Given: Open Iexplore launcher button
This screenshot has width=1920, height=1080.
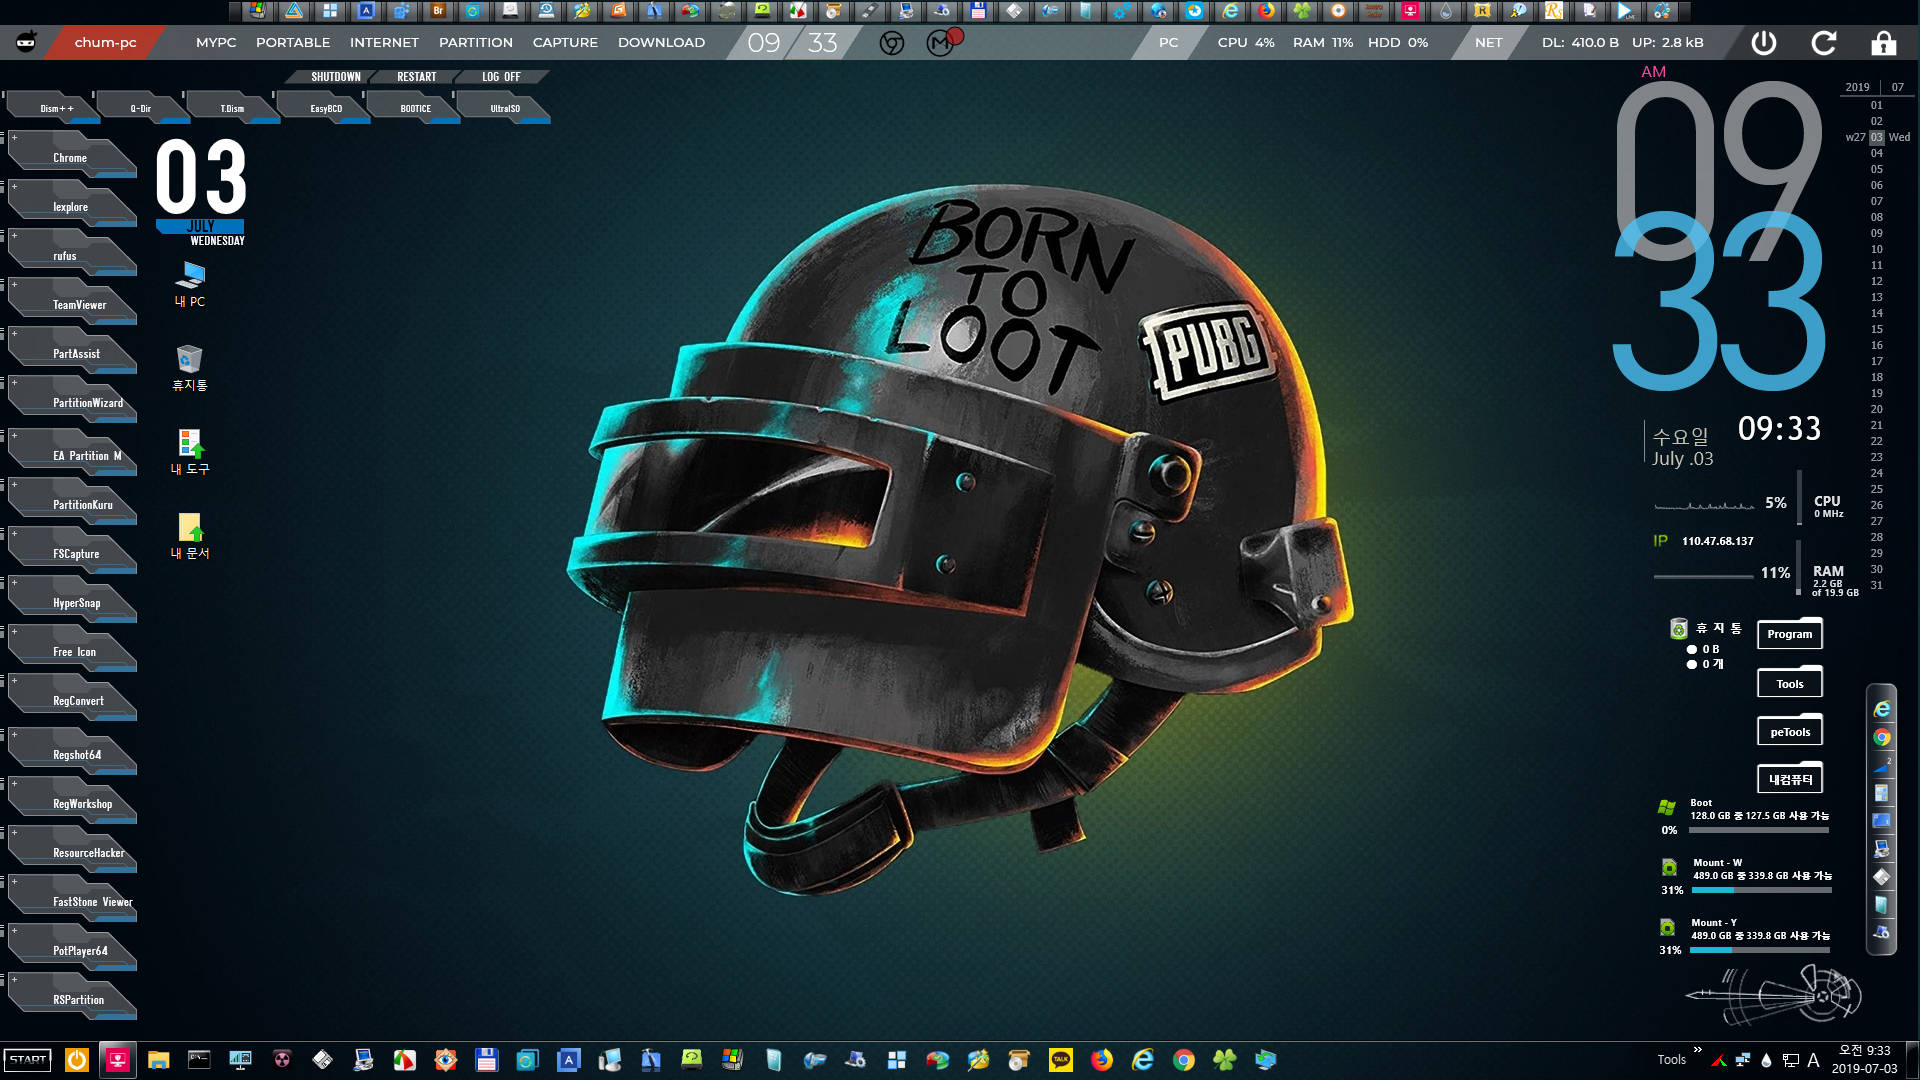Looking at the screenshot, I should pyautogui.click(x=72, y=205).
